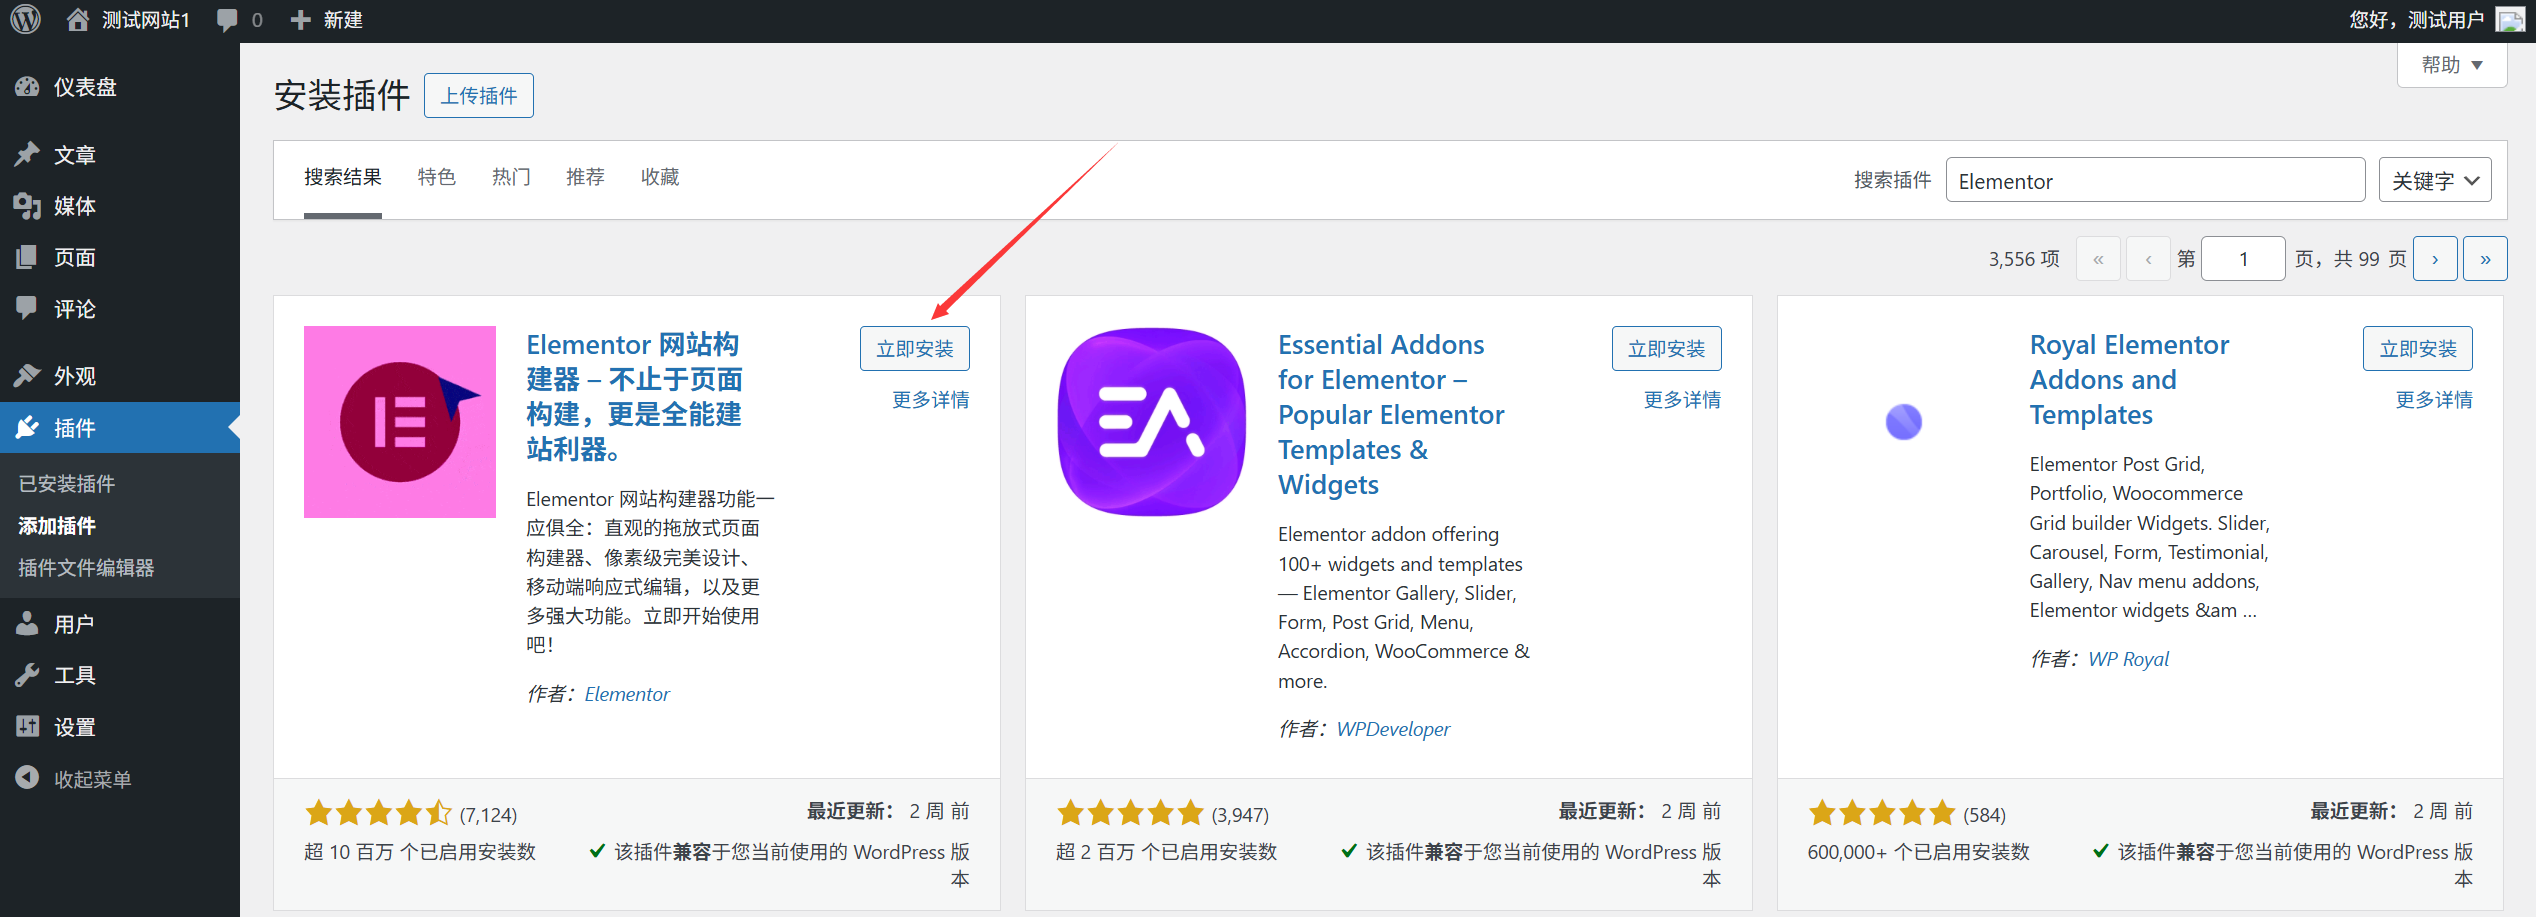
Task: Click the 您好，测试用户 greeting
Action: [x=2416, y=20]
